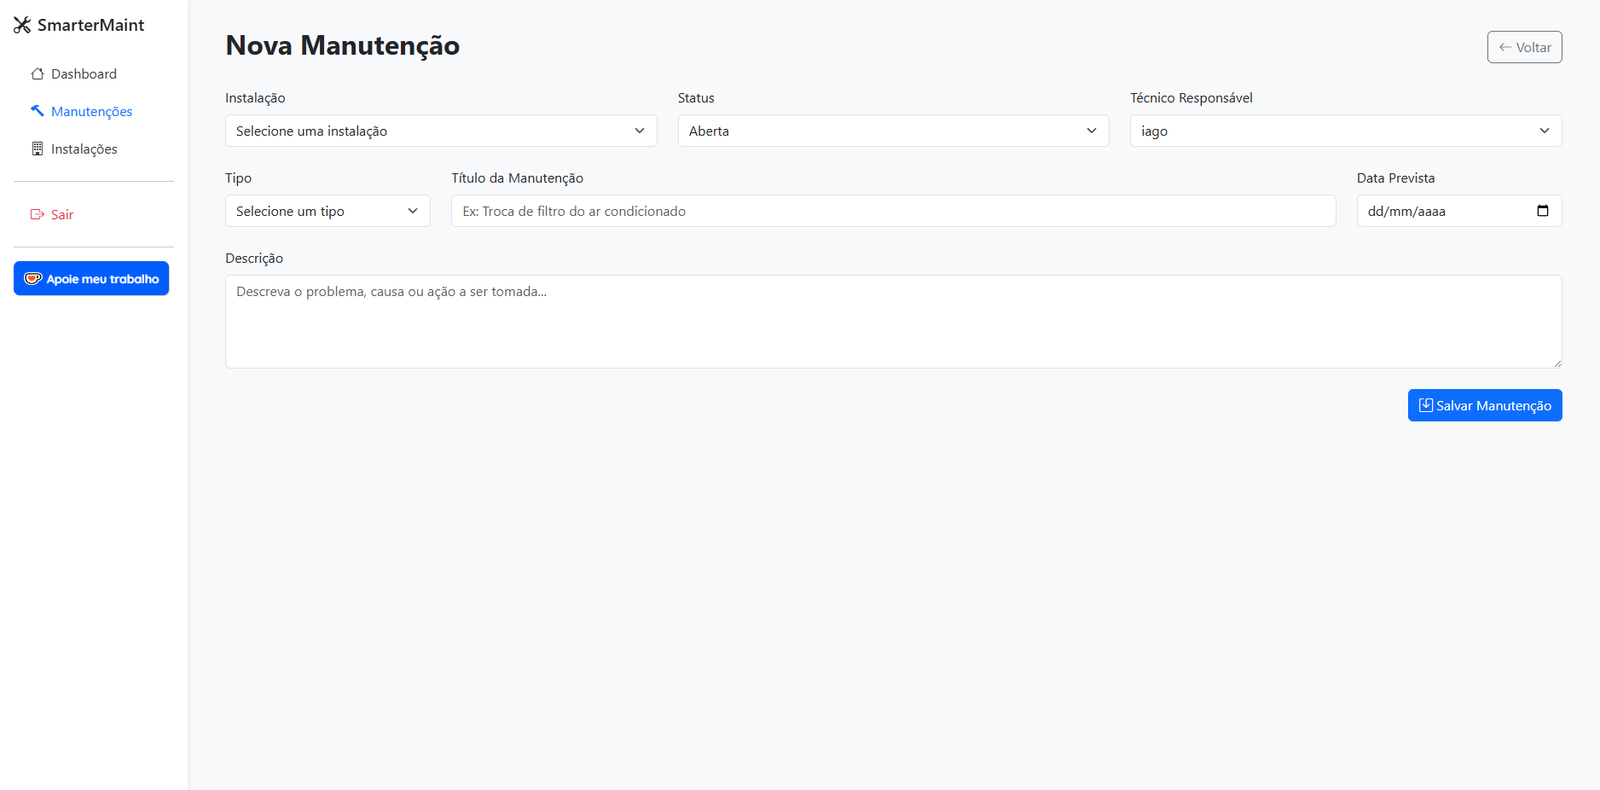Click the SmarterMaint tools logo icon
The width and height of the screenshot is (1600, 790).
click(22, 25)
